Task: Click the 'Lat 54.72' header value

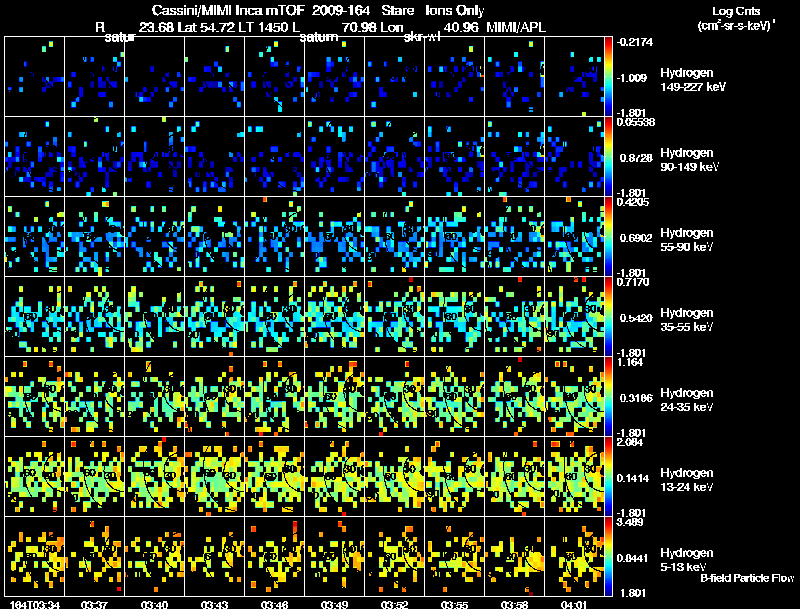Action: (206, 27)
